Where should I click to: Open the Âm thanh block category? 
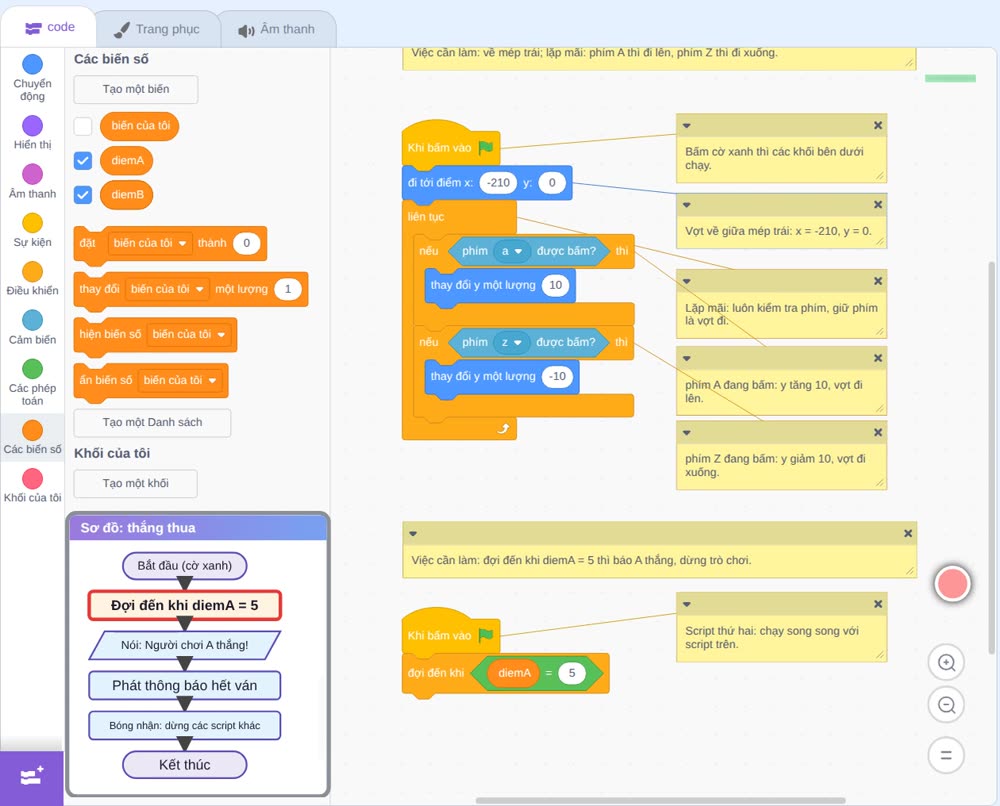pos(33,182)
